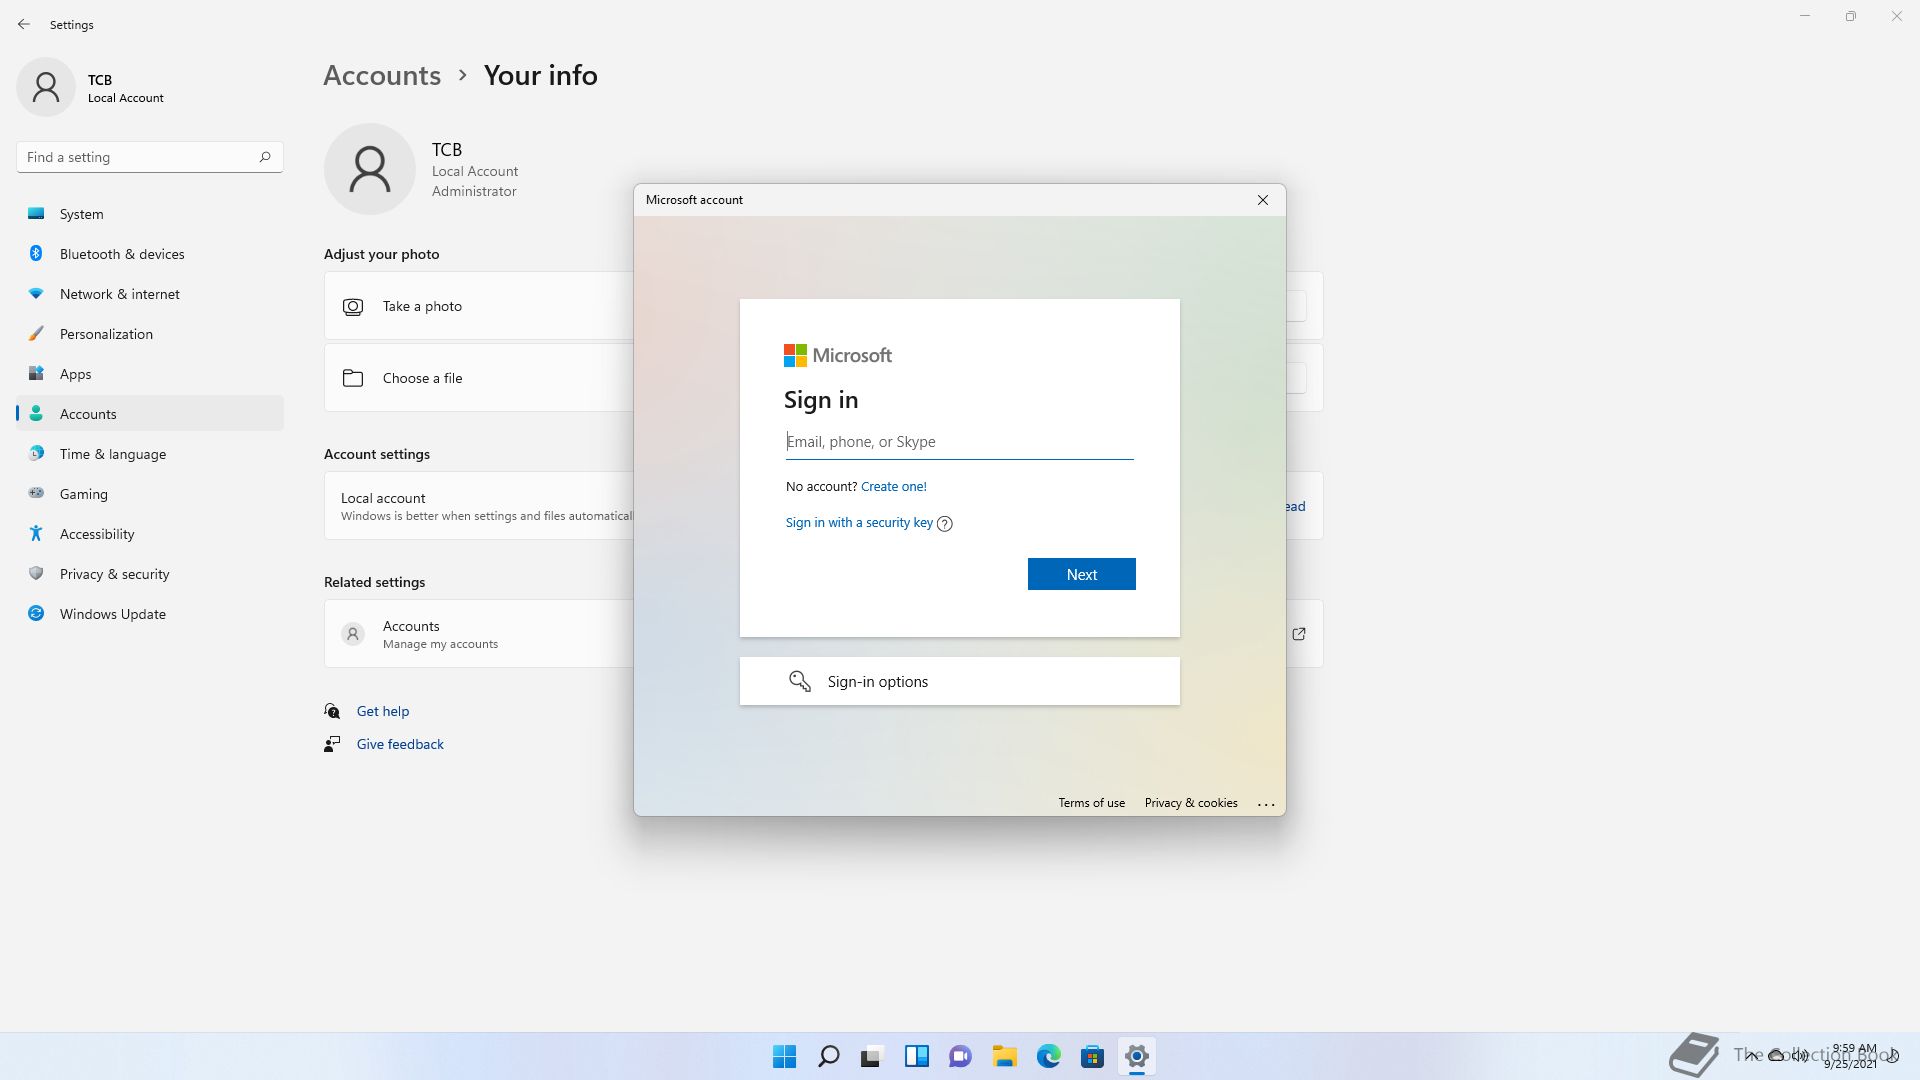Click the TCB profile avatar in sidebar
Image resolution: width=1920 pixels, height=1080 pixels.
click(x=46, y=87)
